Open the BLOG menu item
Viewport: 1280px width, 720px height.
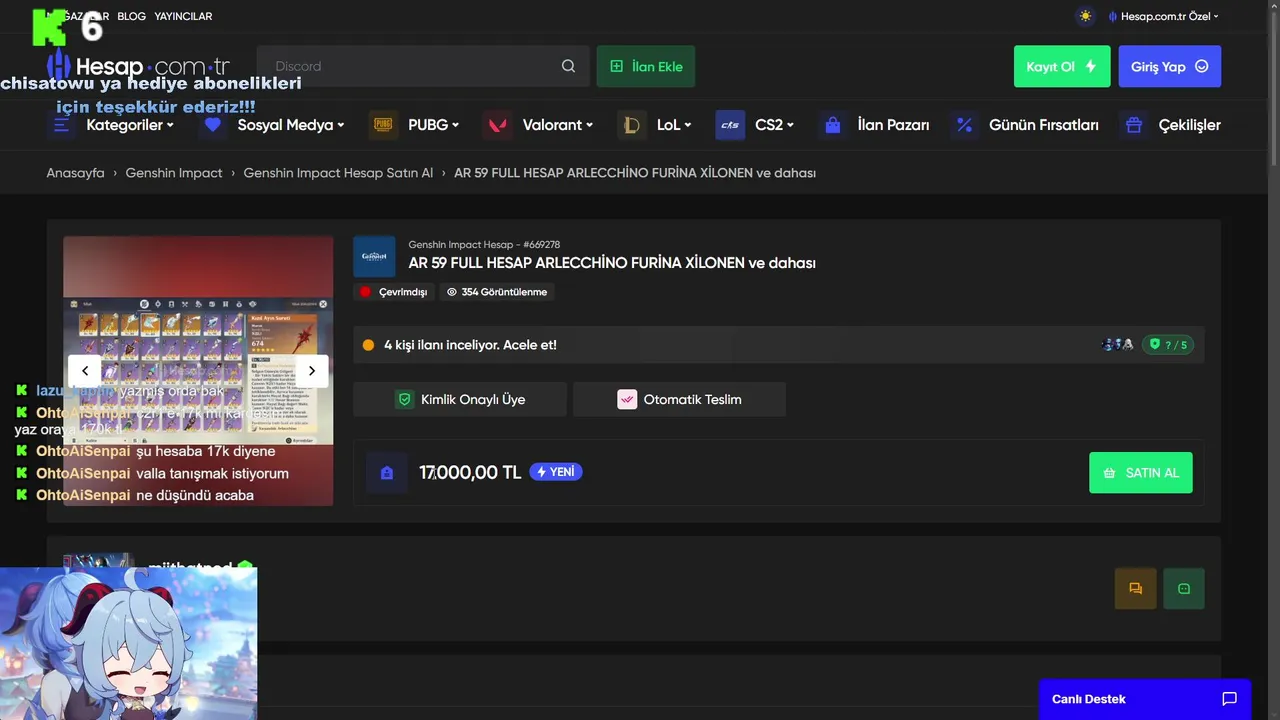point(131,16)
